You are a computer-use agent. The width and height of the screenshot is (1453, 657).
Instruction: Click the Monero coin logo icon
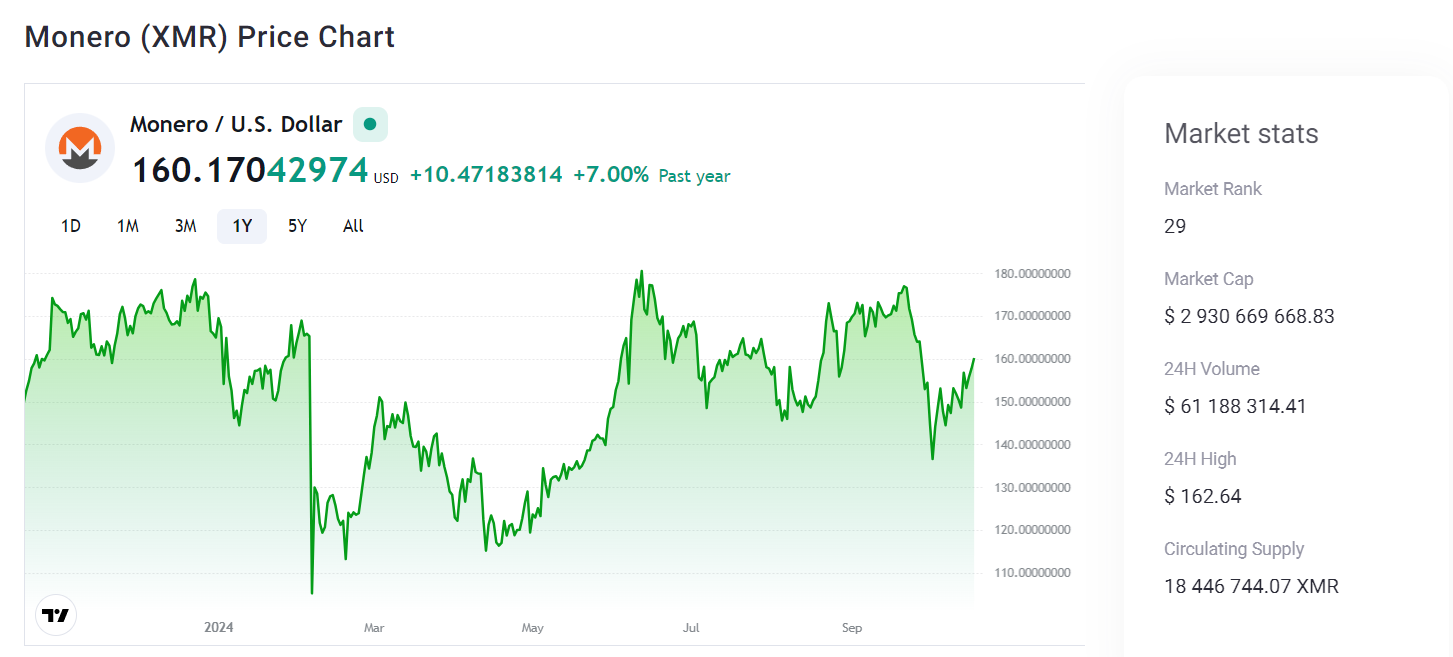click(80, 148)
